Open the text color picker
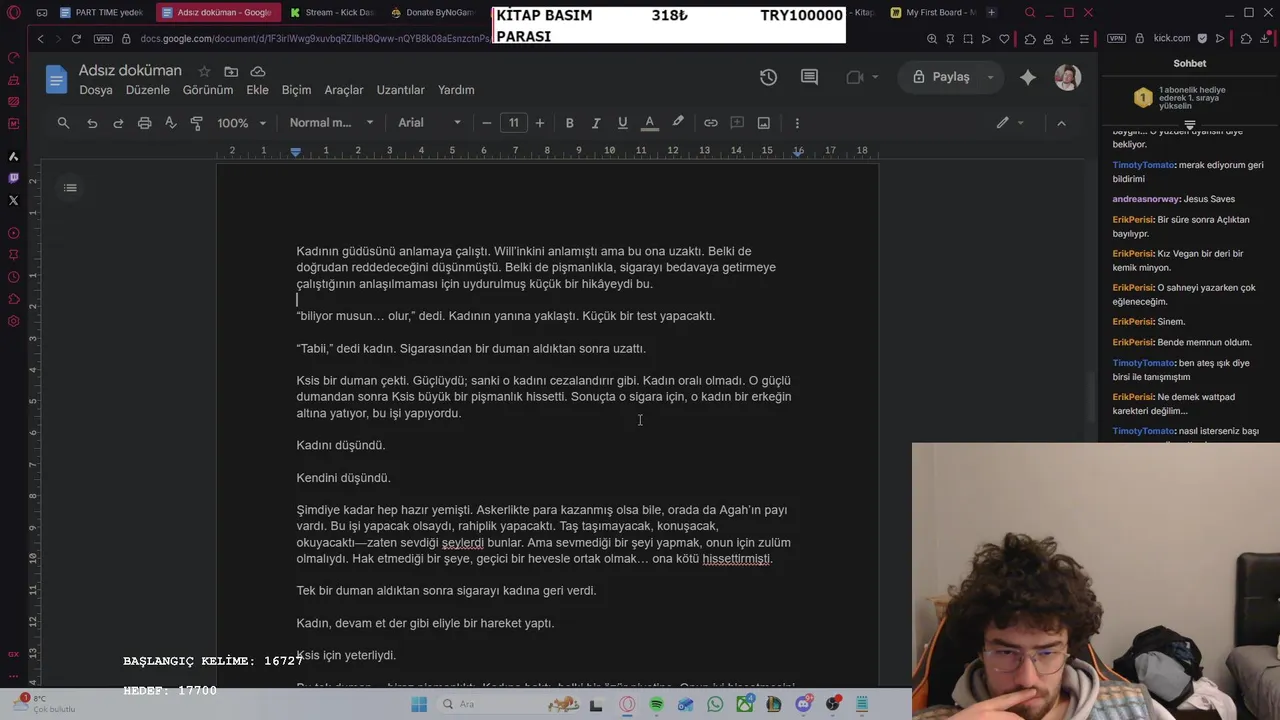The height and width of the screenshot is (720, 1280). point(649,123)
